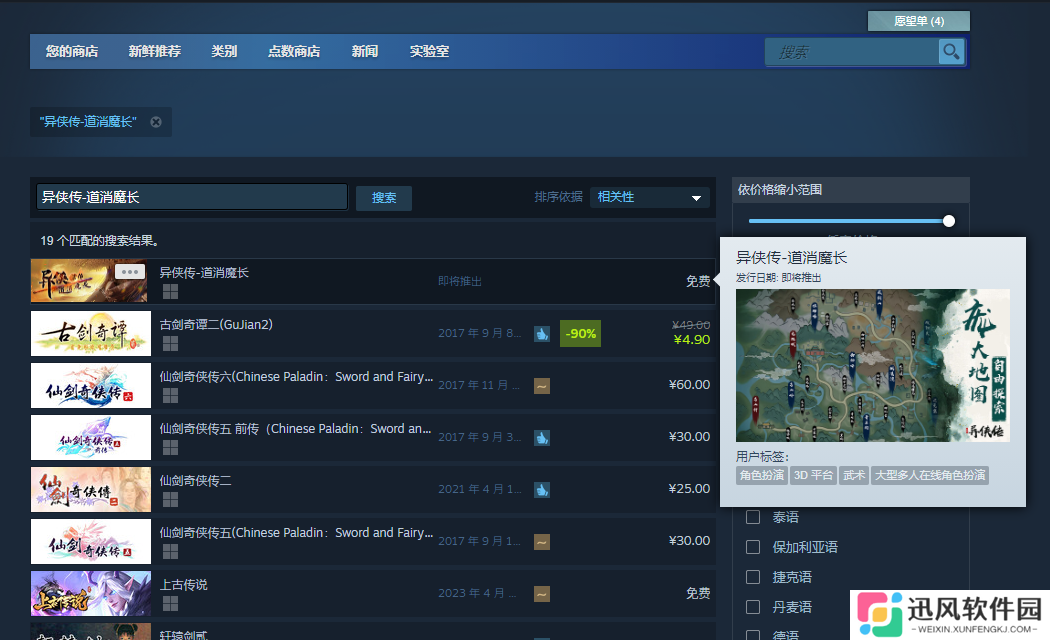Focus the top store search field
This screenshot has width=1050, height=640.
(x=852, y=52)
